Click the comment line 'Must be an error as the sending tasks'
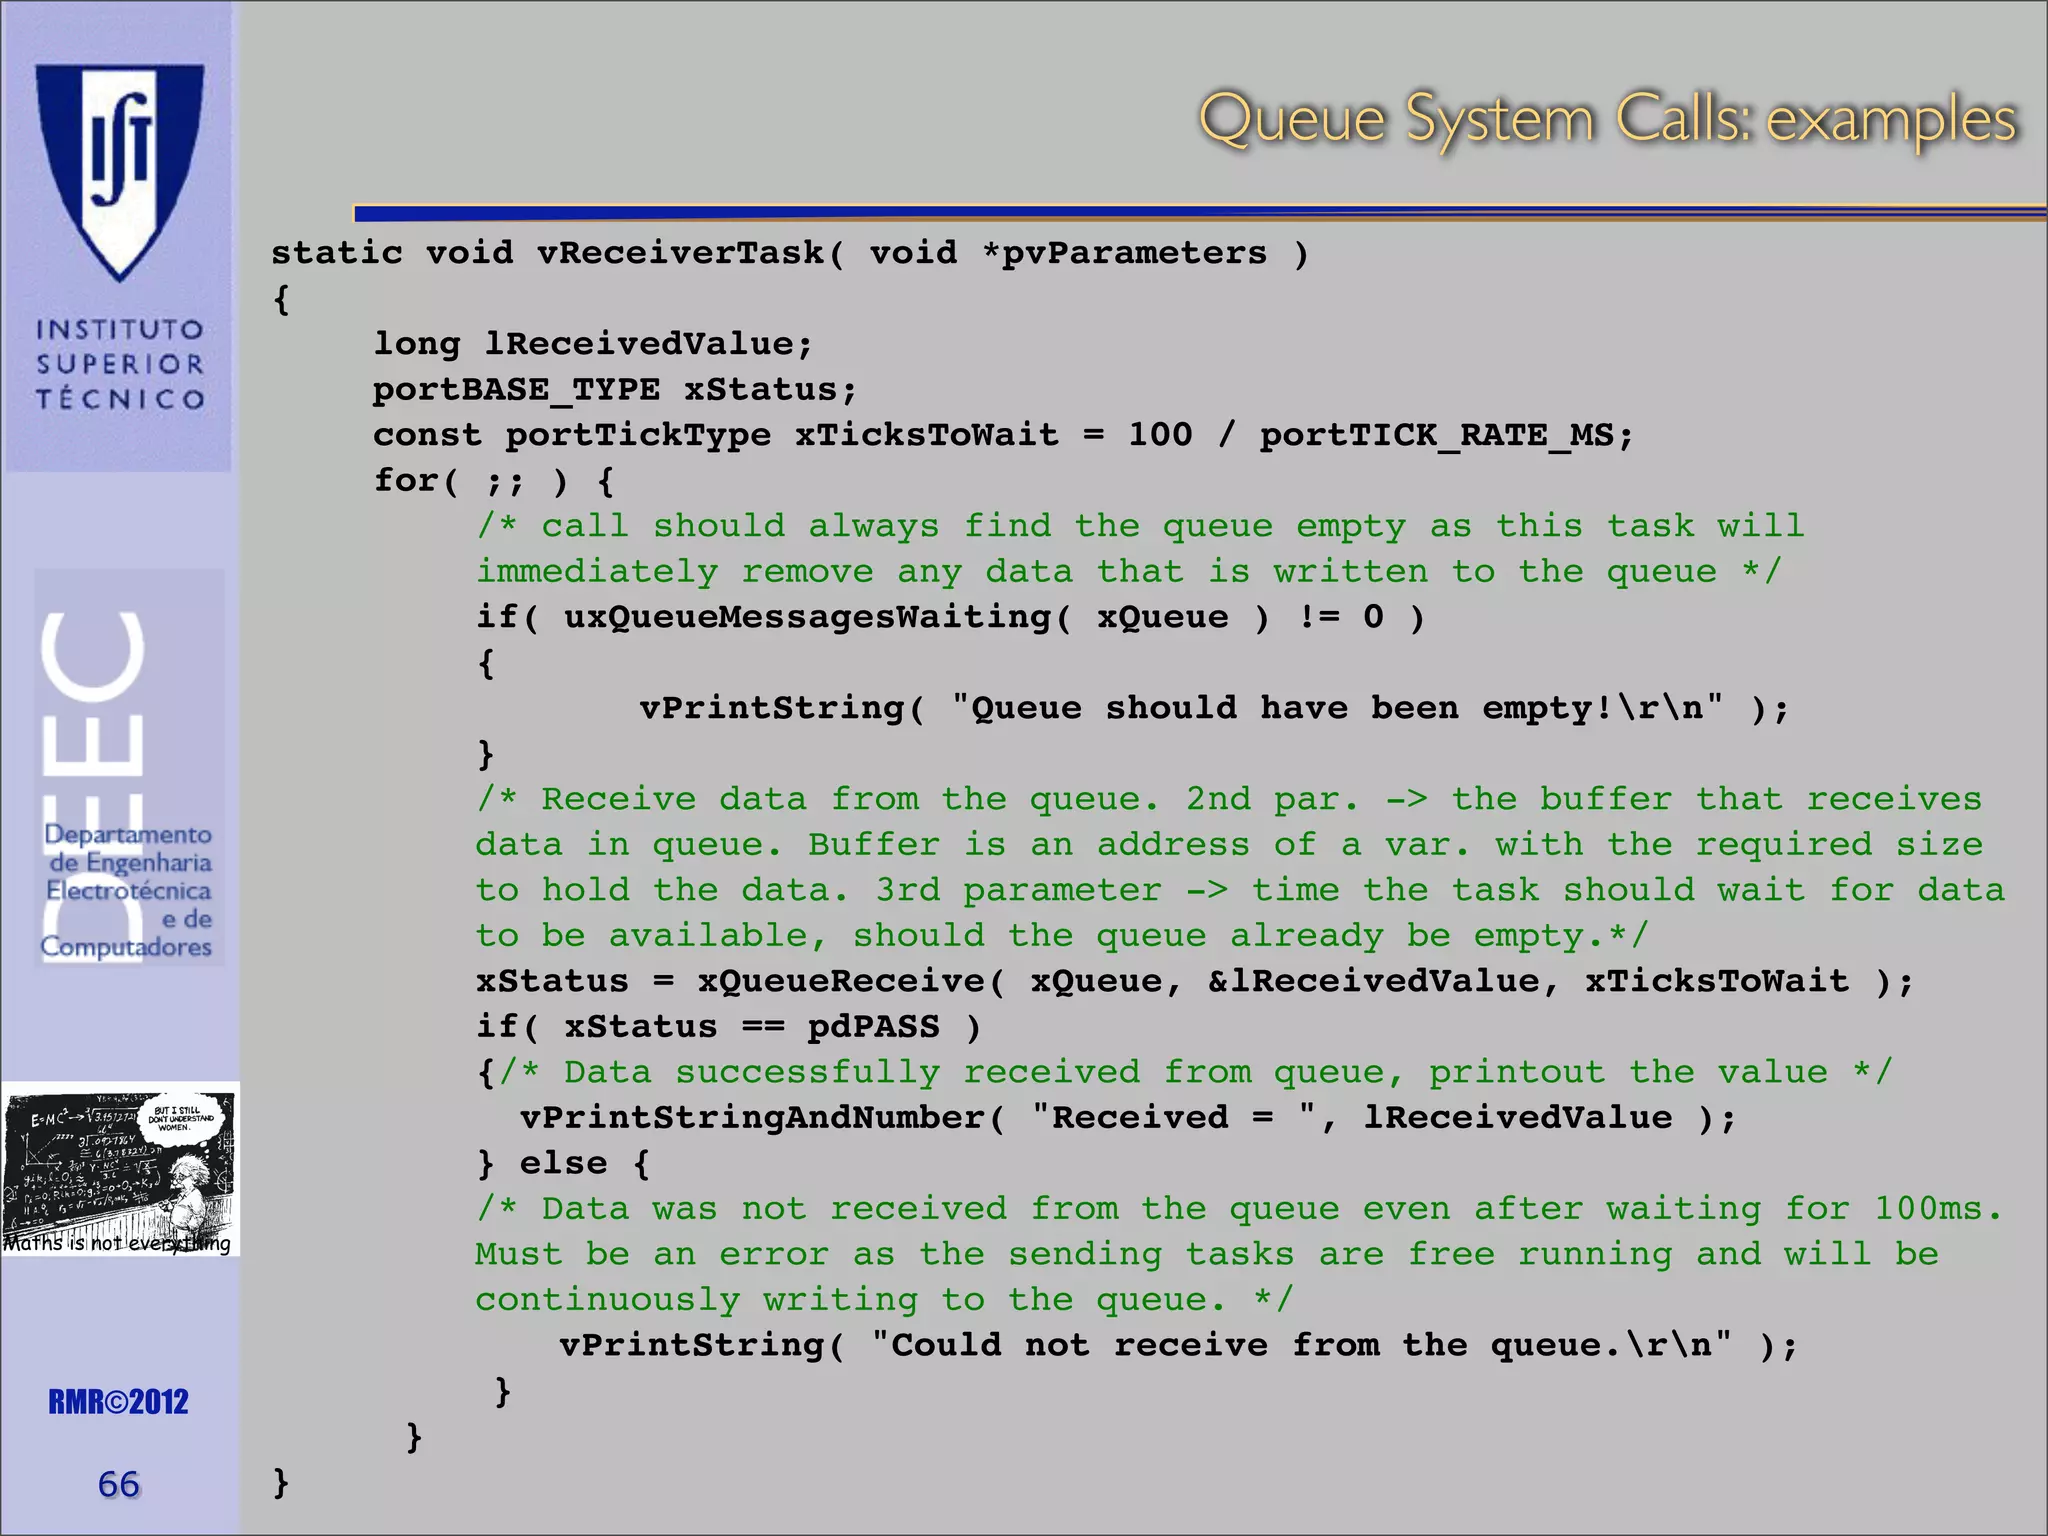This screenshot has height=1536, width=2048. coord(1207,1255)
